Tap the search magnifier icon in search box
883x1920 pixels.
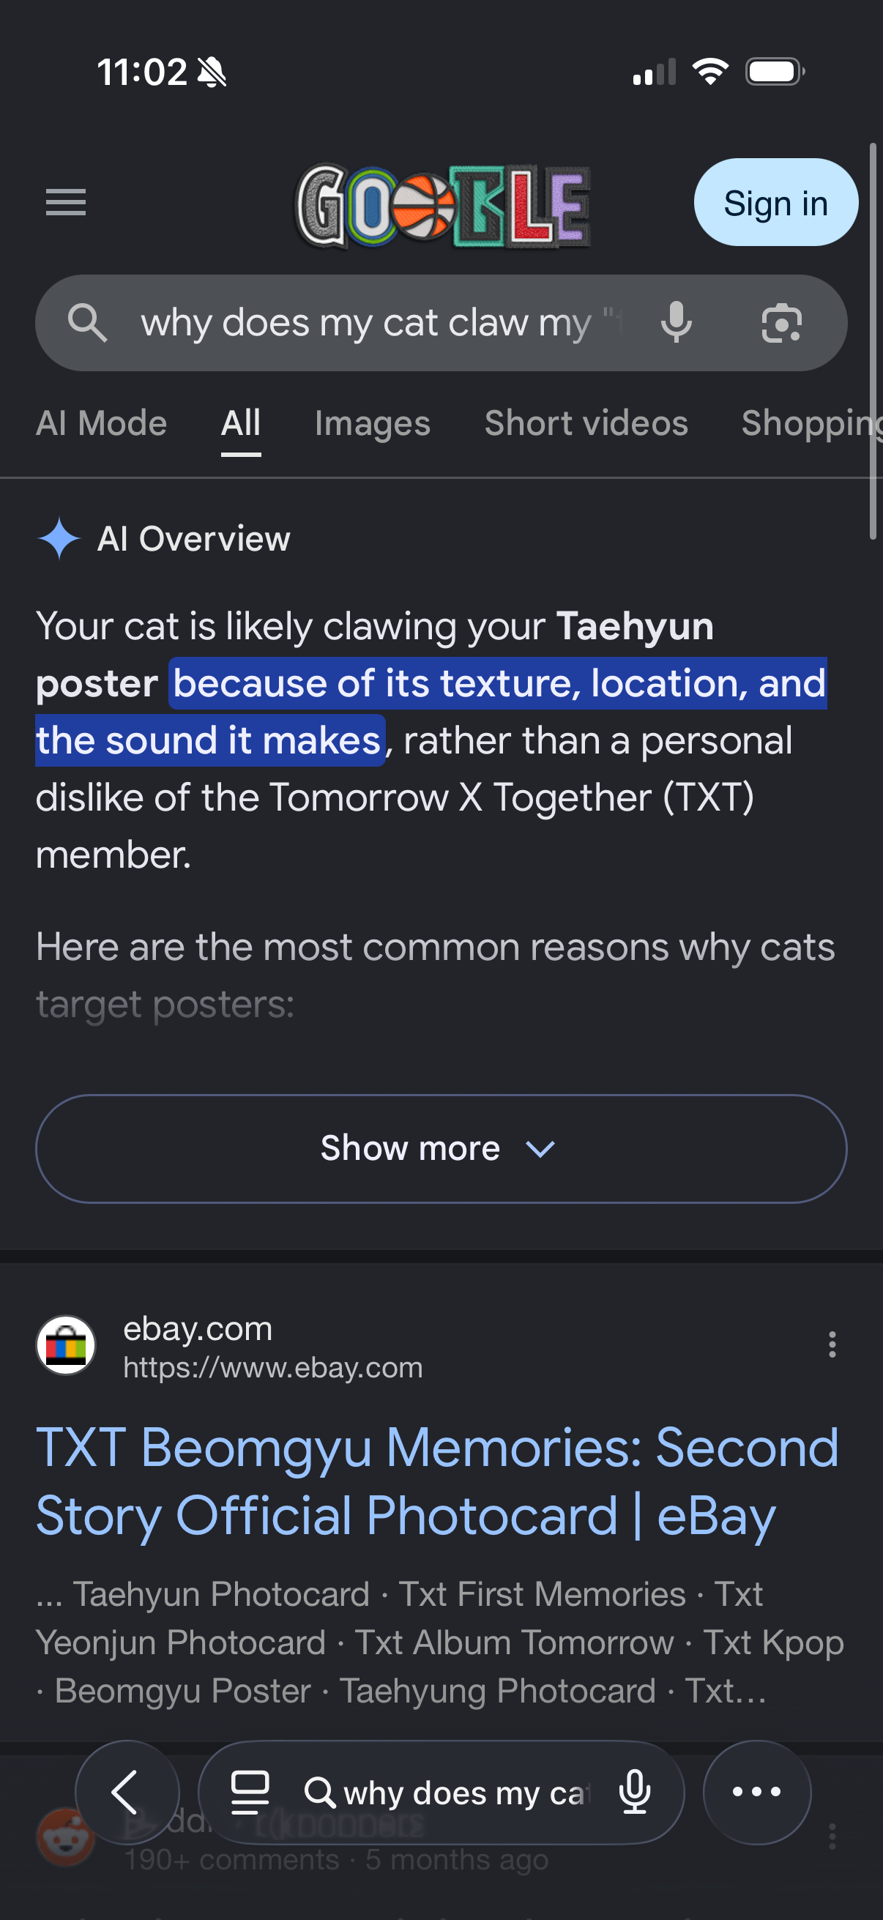(x=87, y=323)
